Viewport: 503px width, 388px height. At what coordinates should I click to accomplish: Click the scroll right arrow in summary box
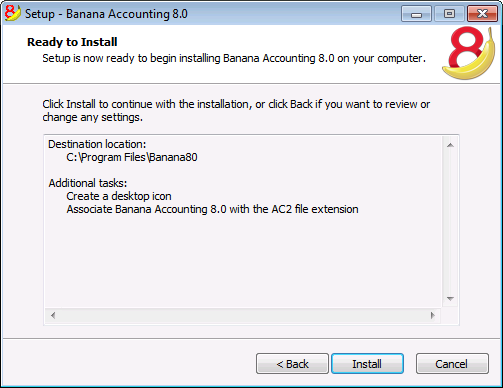433,315
